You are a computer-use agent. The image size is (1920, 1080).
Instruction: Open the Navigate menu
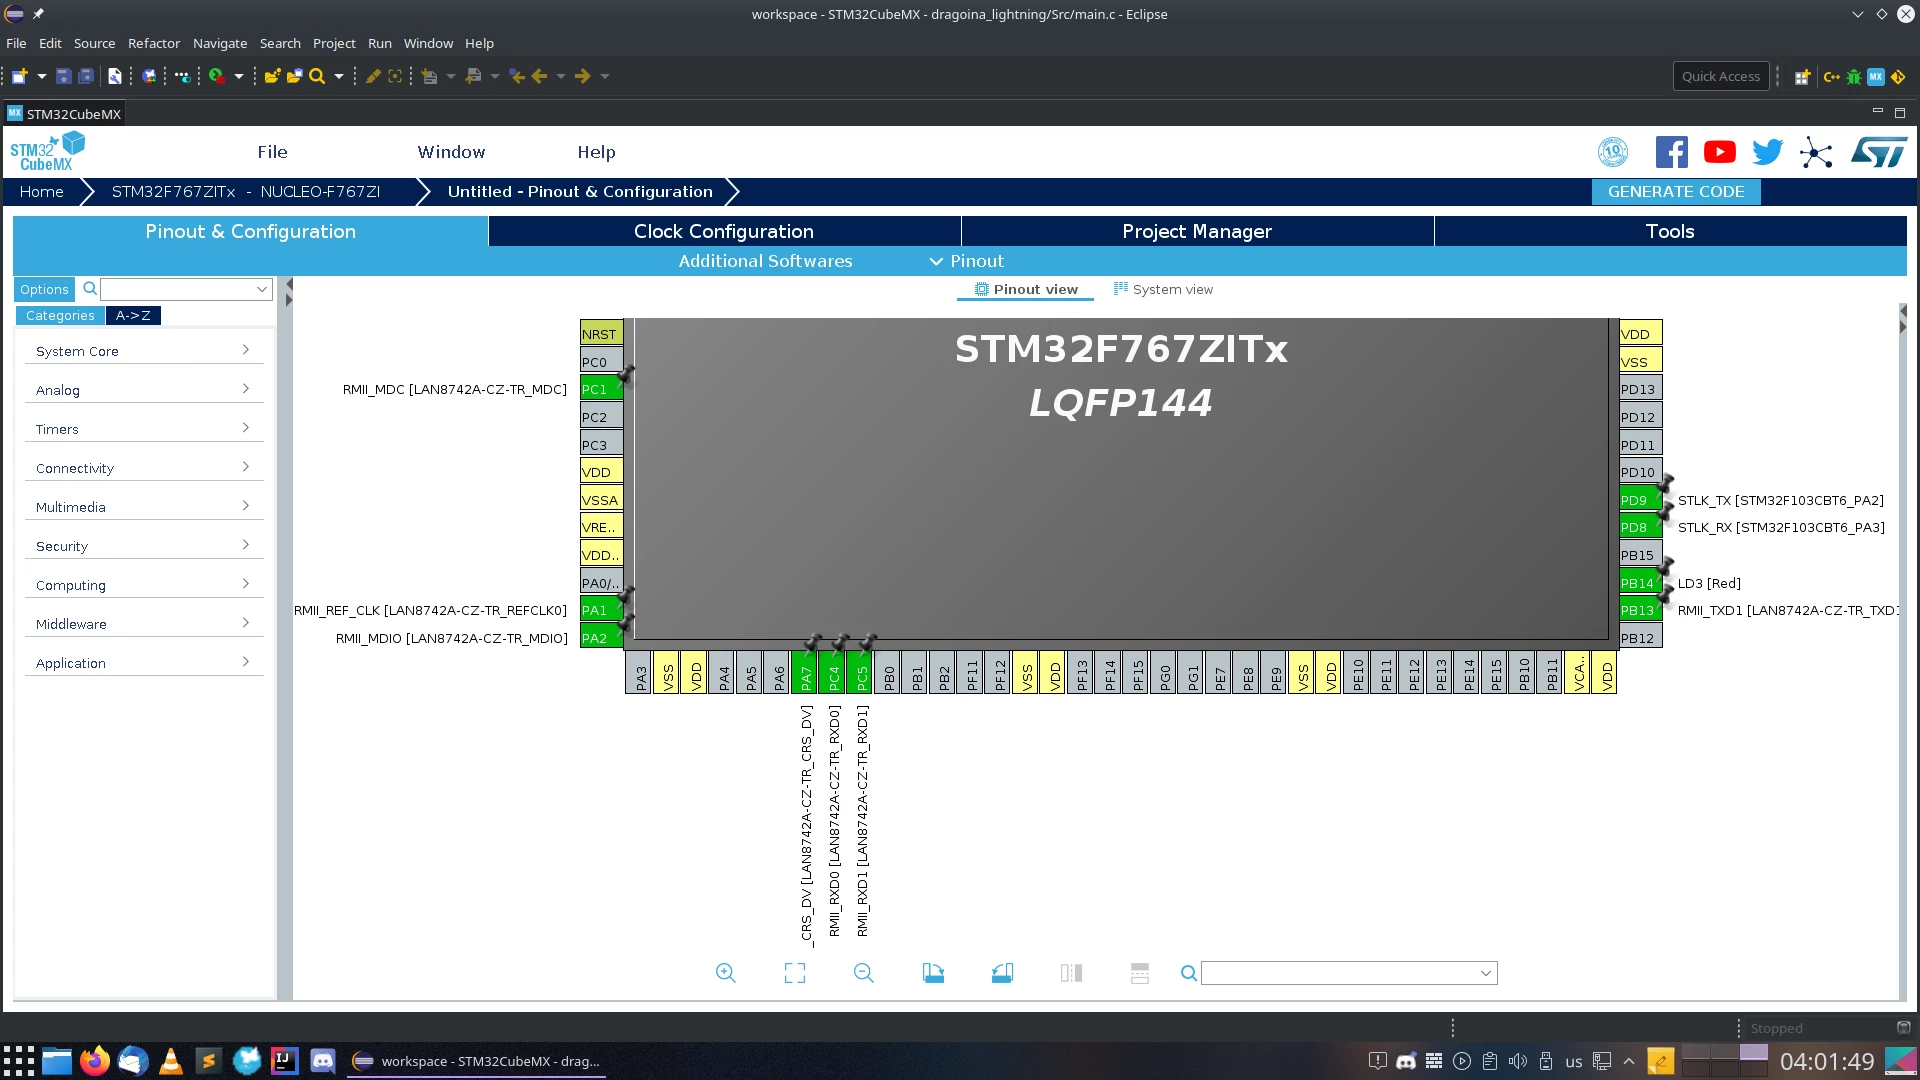click(220, 43)
